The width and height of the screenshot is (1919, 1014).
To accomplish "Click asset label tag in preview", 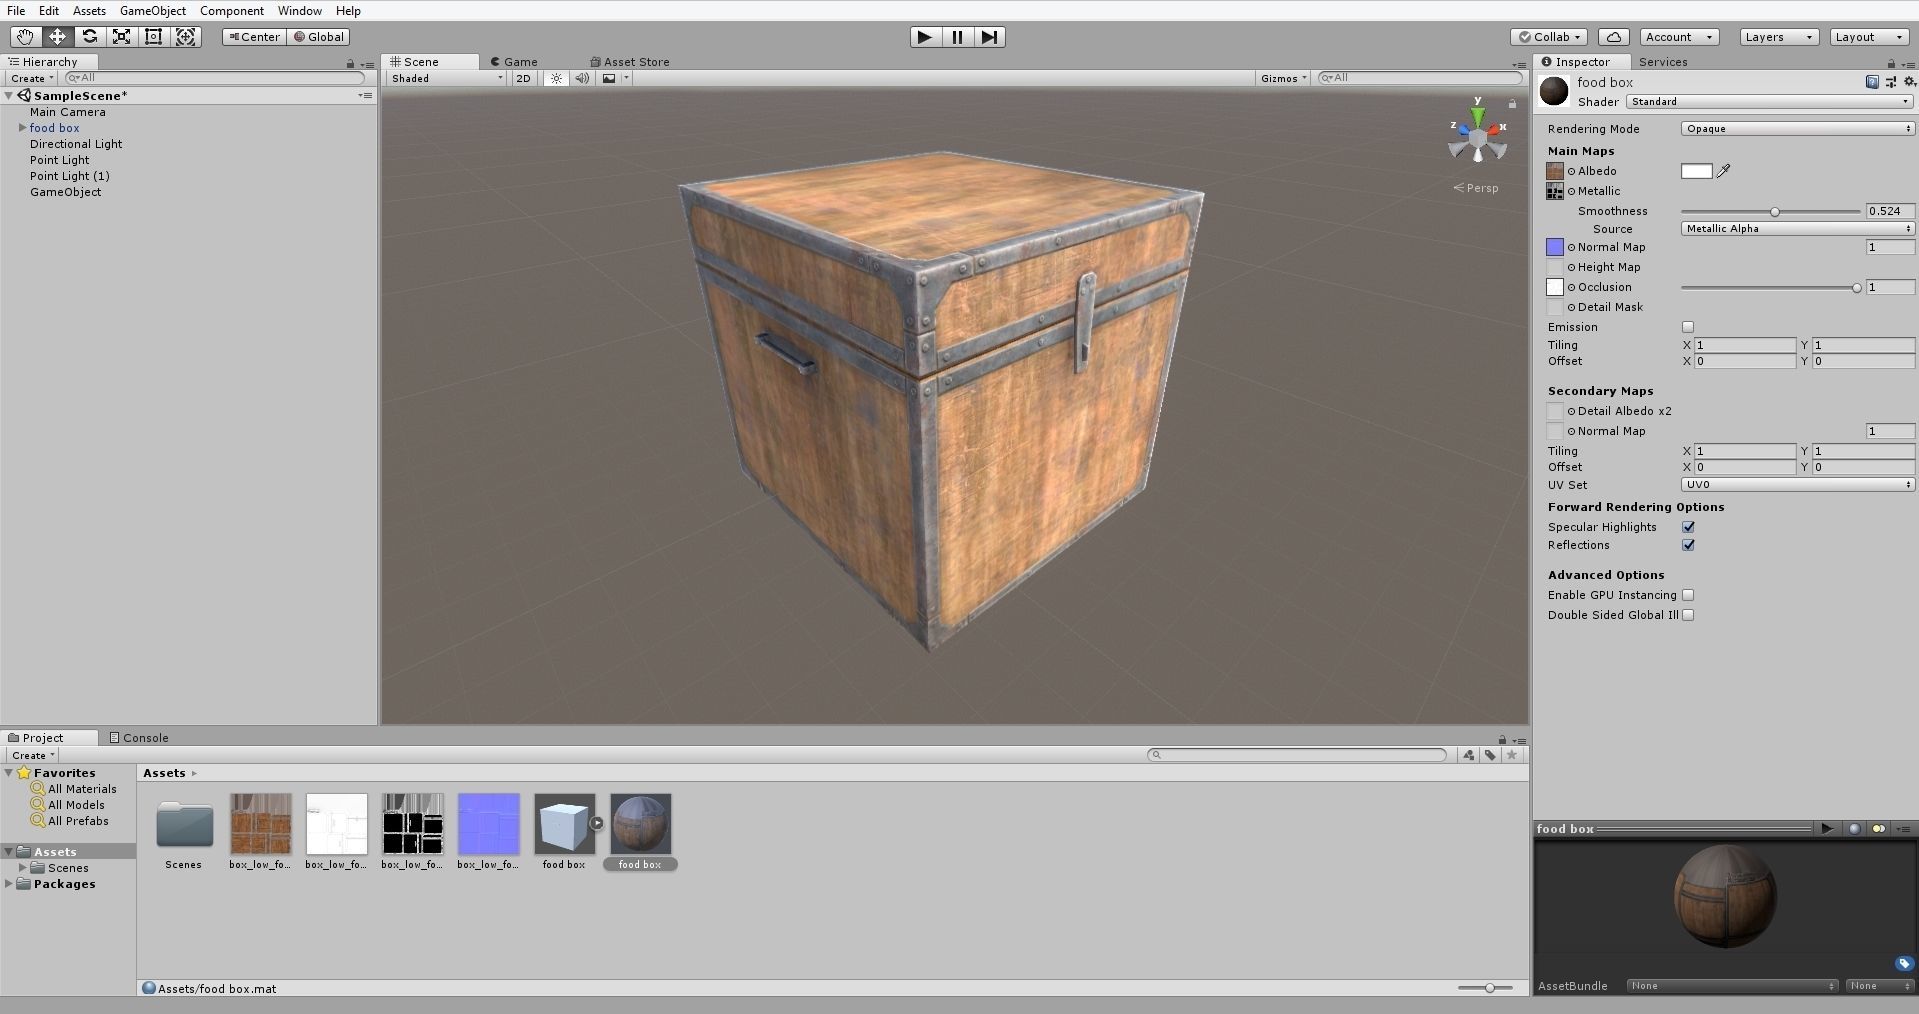I will [1903, 964].
